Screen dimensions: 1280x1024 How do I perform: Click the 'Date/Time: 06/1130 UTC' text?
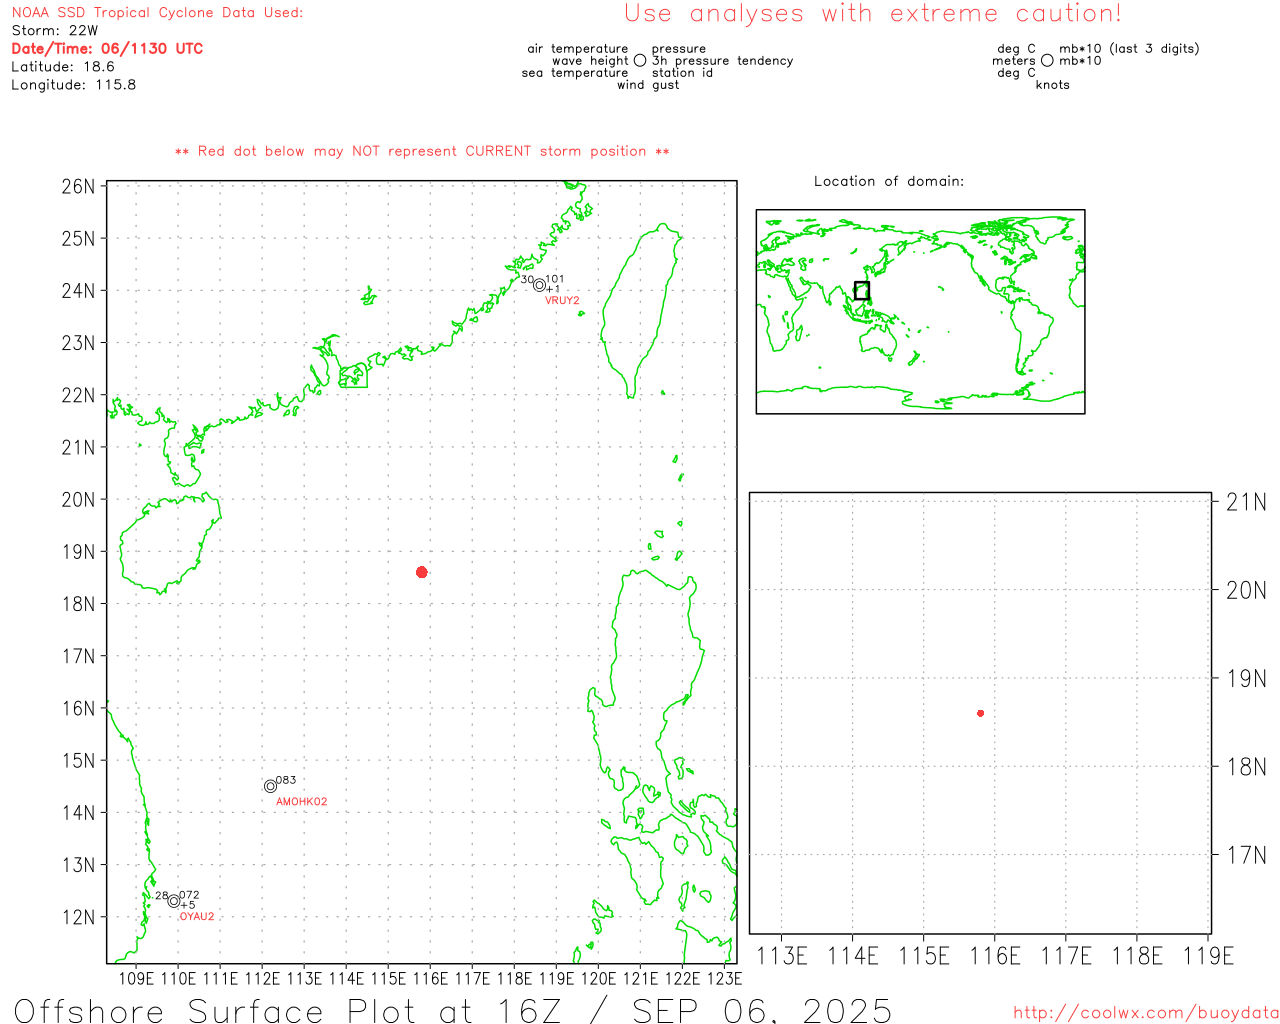pyautogui.click(x=107, y=48)
